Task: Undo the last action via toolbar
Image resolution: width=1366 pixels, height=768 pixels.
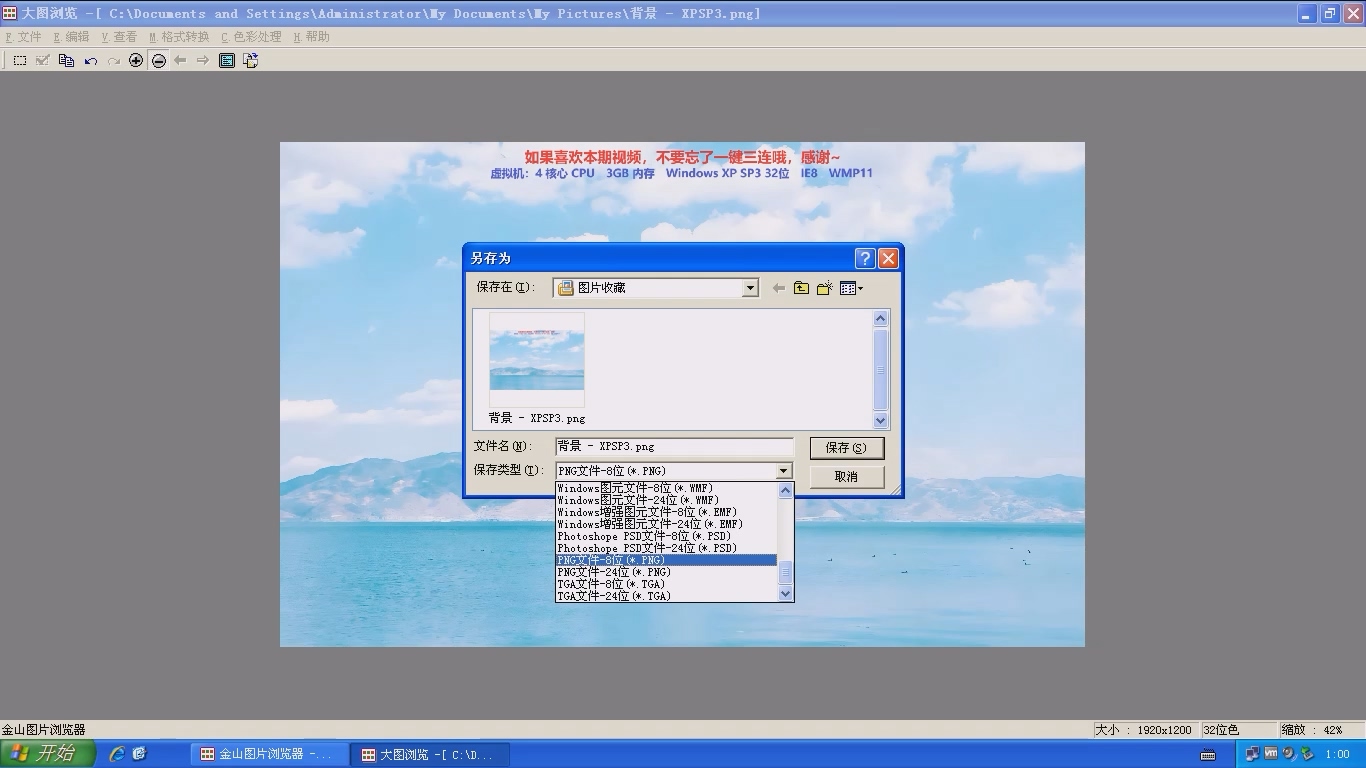Action: (91, 61)
